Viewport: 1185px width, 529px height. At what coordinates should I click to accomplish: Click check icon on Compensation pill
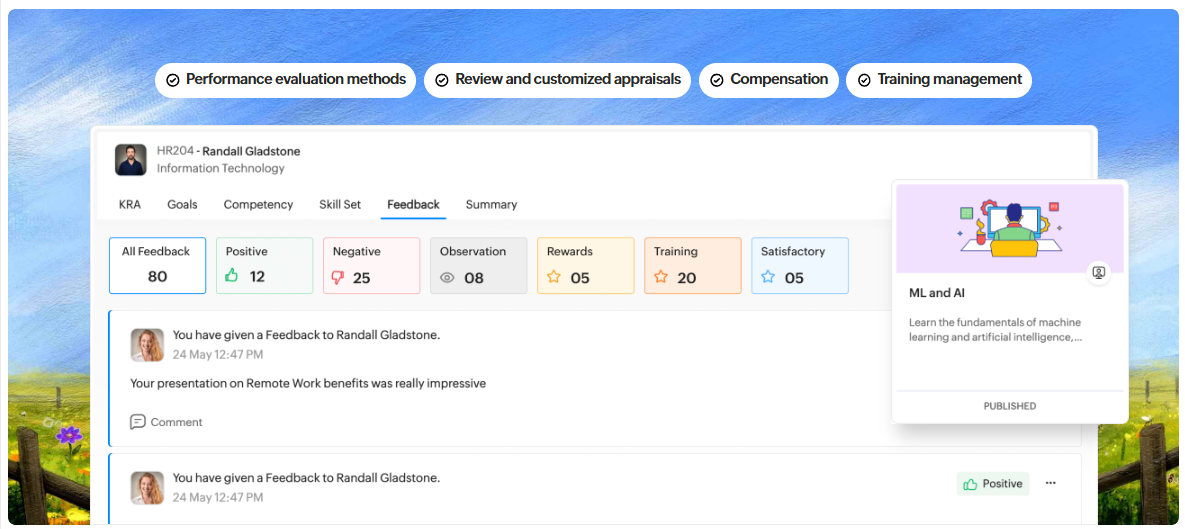click(x=717, y=80)
